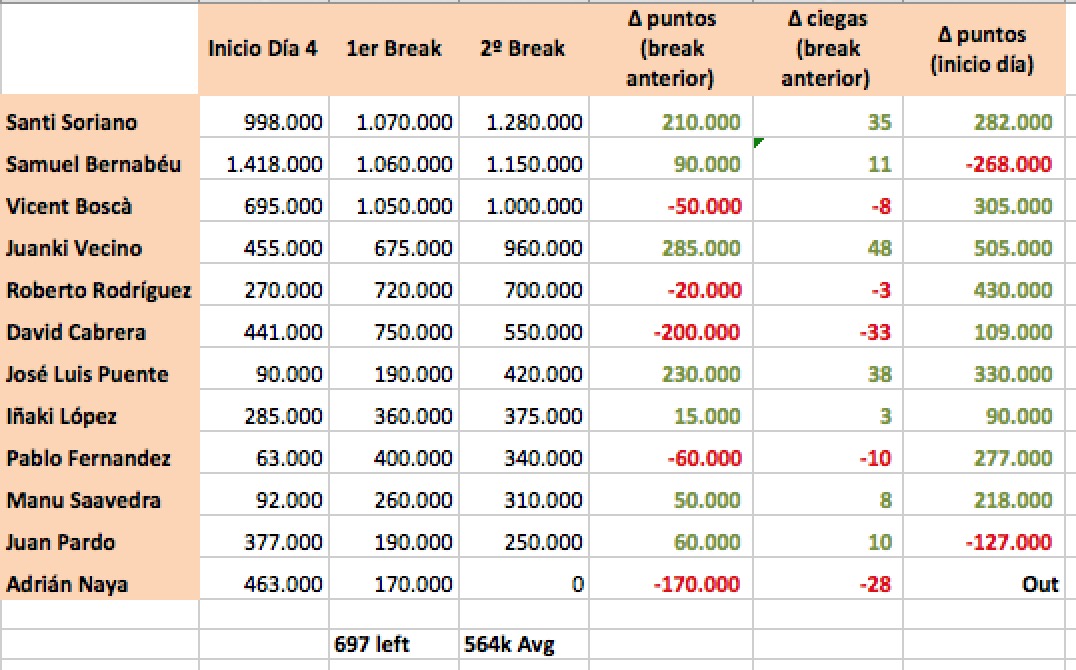Viewport: 1076px width, 670px height.
Task: Select the 564k Avg cell
Action: click(524, 644)
